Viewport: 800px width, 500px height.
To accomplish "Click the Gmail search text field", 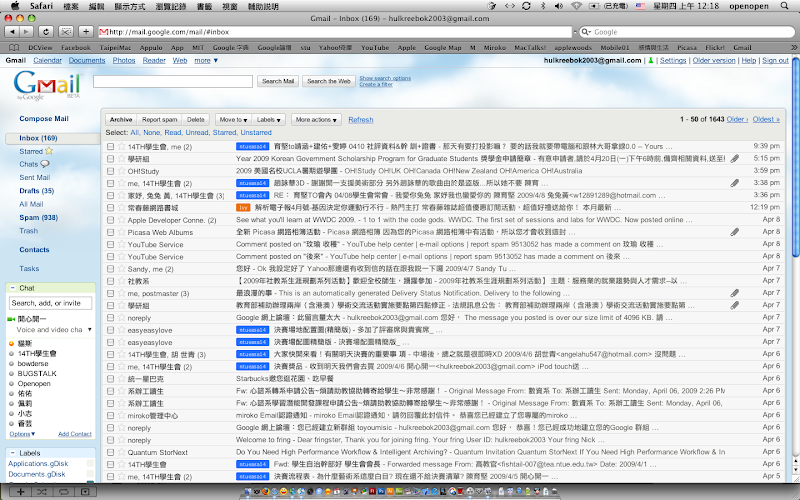I will coord(172,81).
